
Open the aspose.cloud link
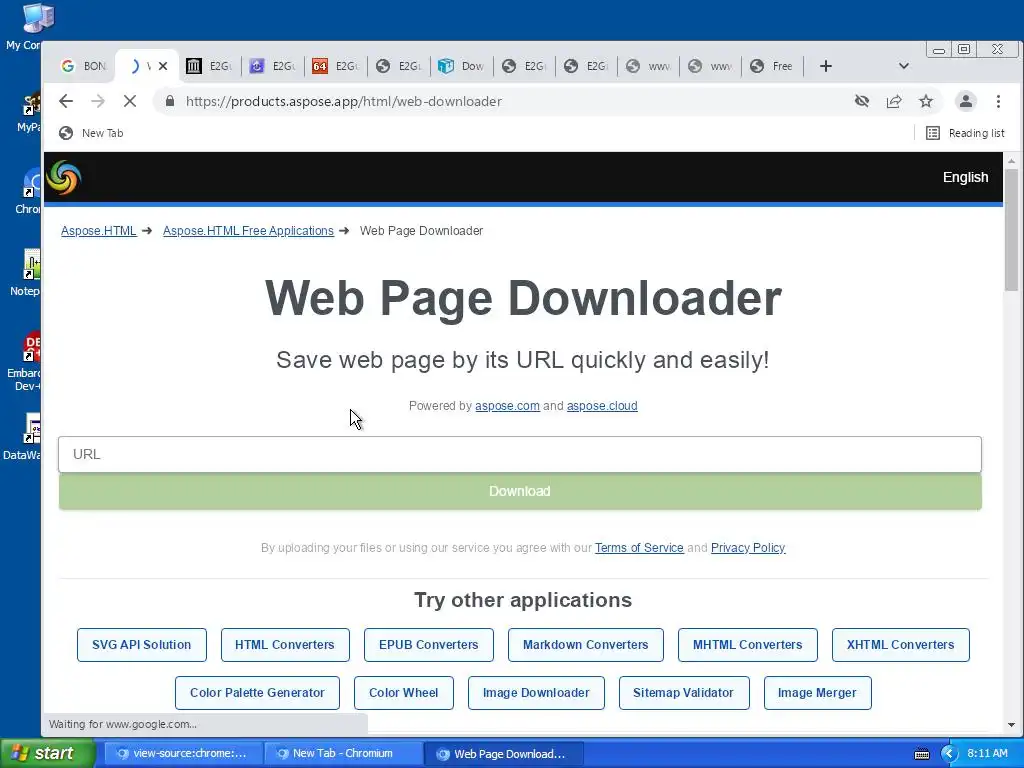pyautogui.click(x=602, y=406)
